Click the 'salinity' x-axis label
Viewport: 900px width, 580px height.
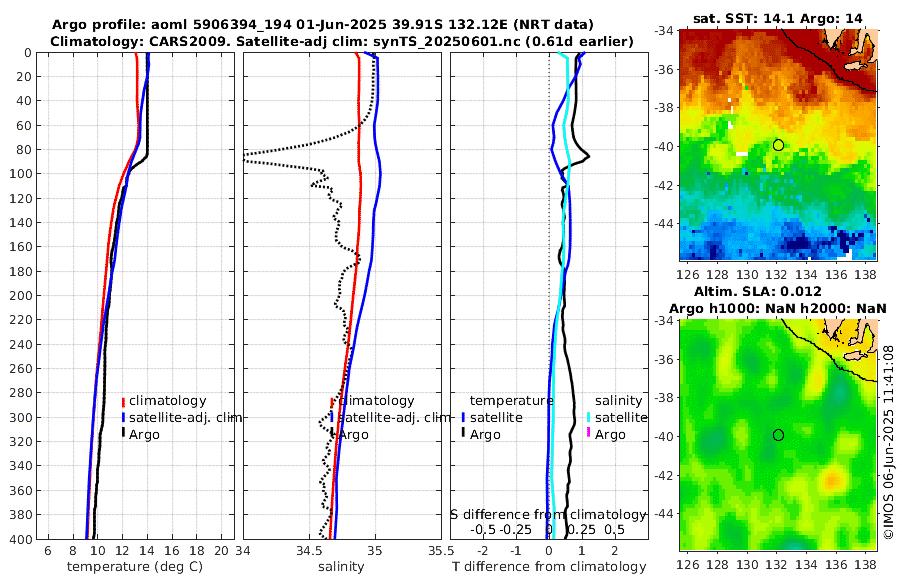click(x=342, y=567)
